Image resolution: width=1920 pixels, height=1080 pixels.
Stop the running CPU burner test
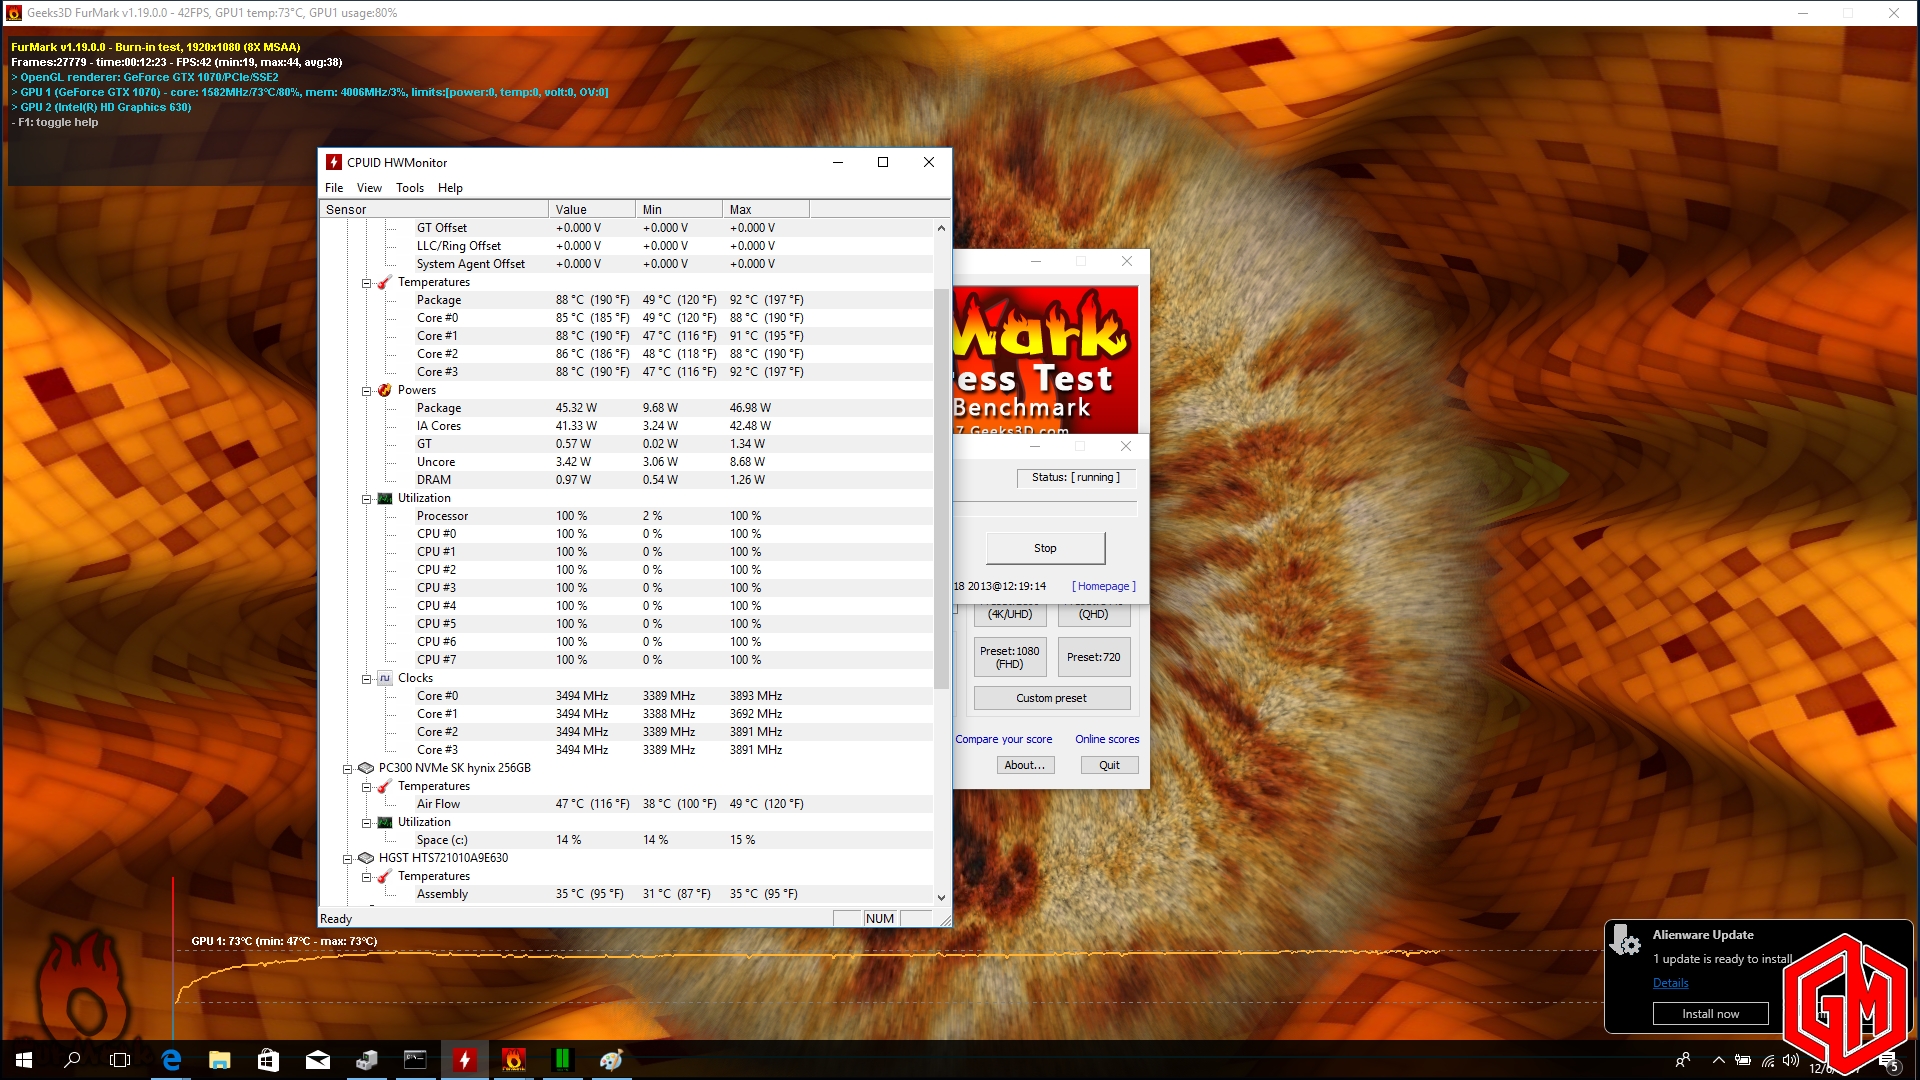coord(1045,548)
